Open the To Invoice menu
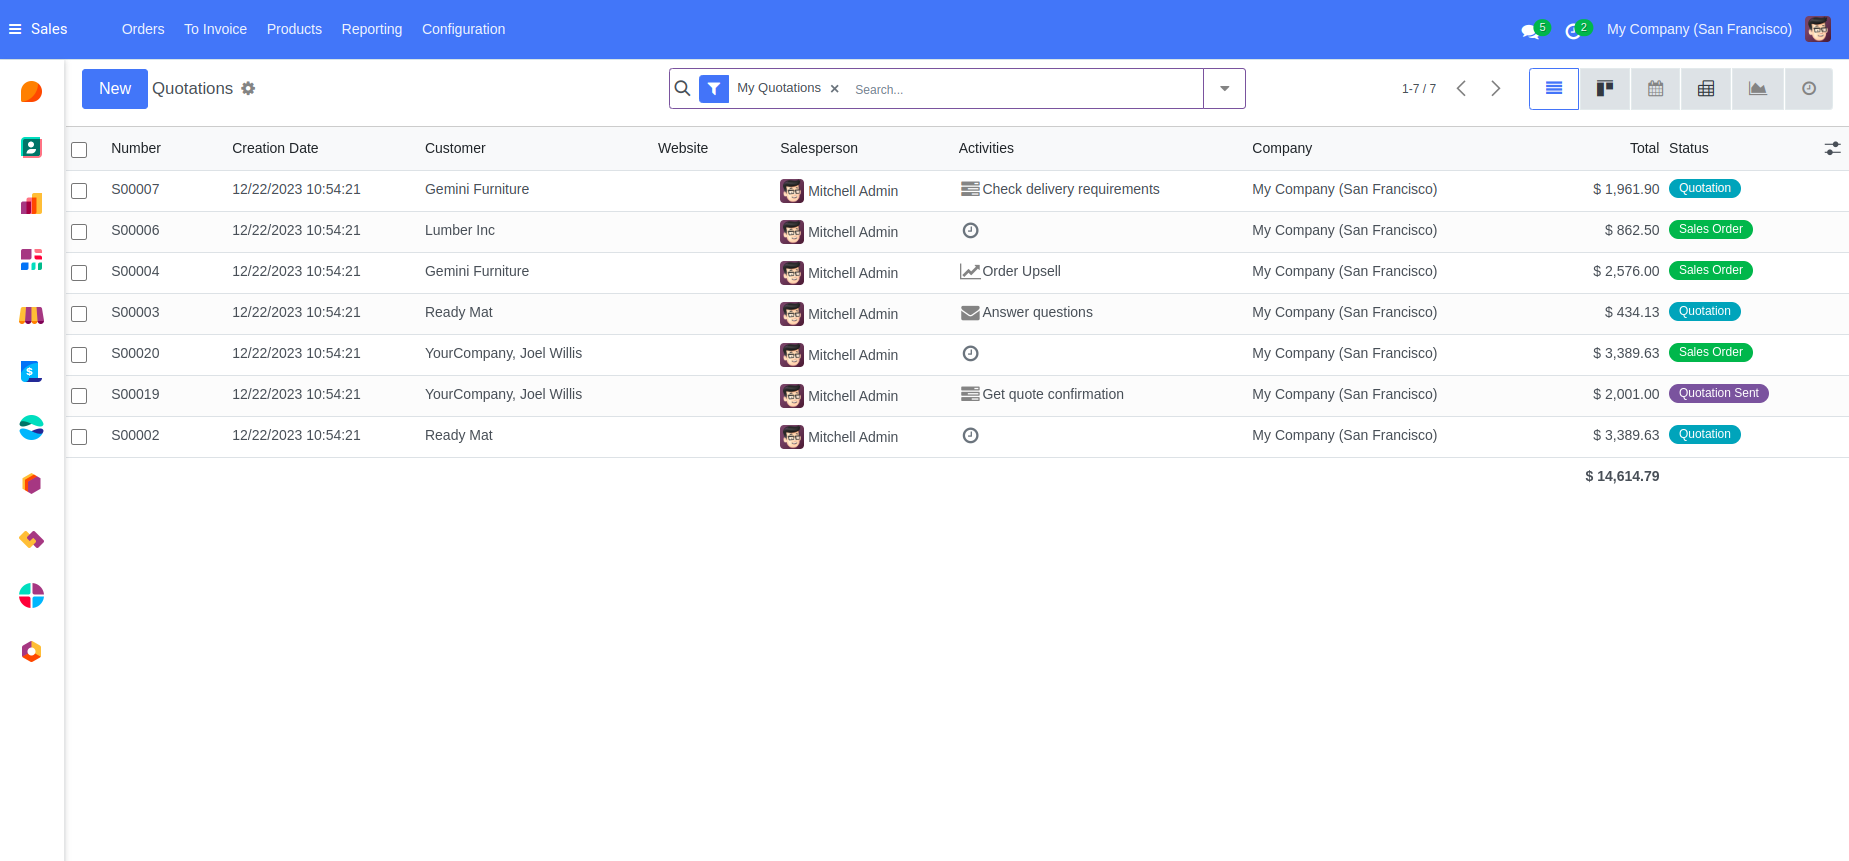This screenshot has width=1849, height=861. point(215,29)
